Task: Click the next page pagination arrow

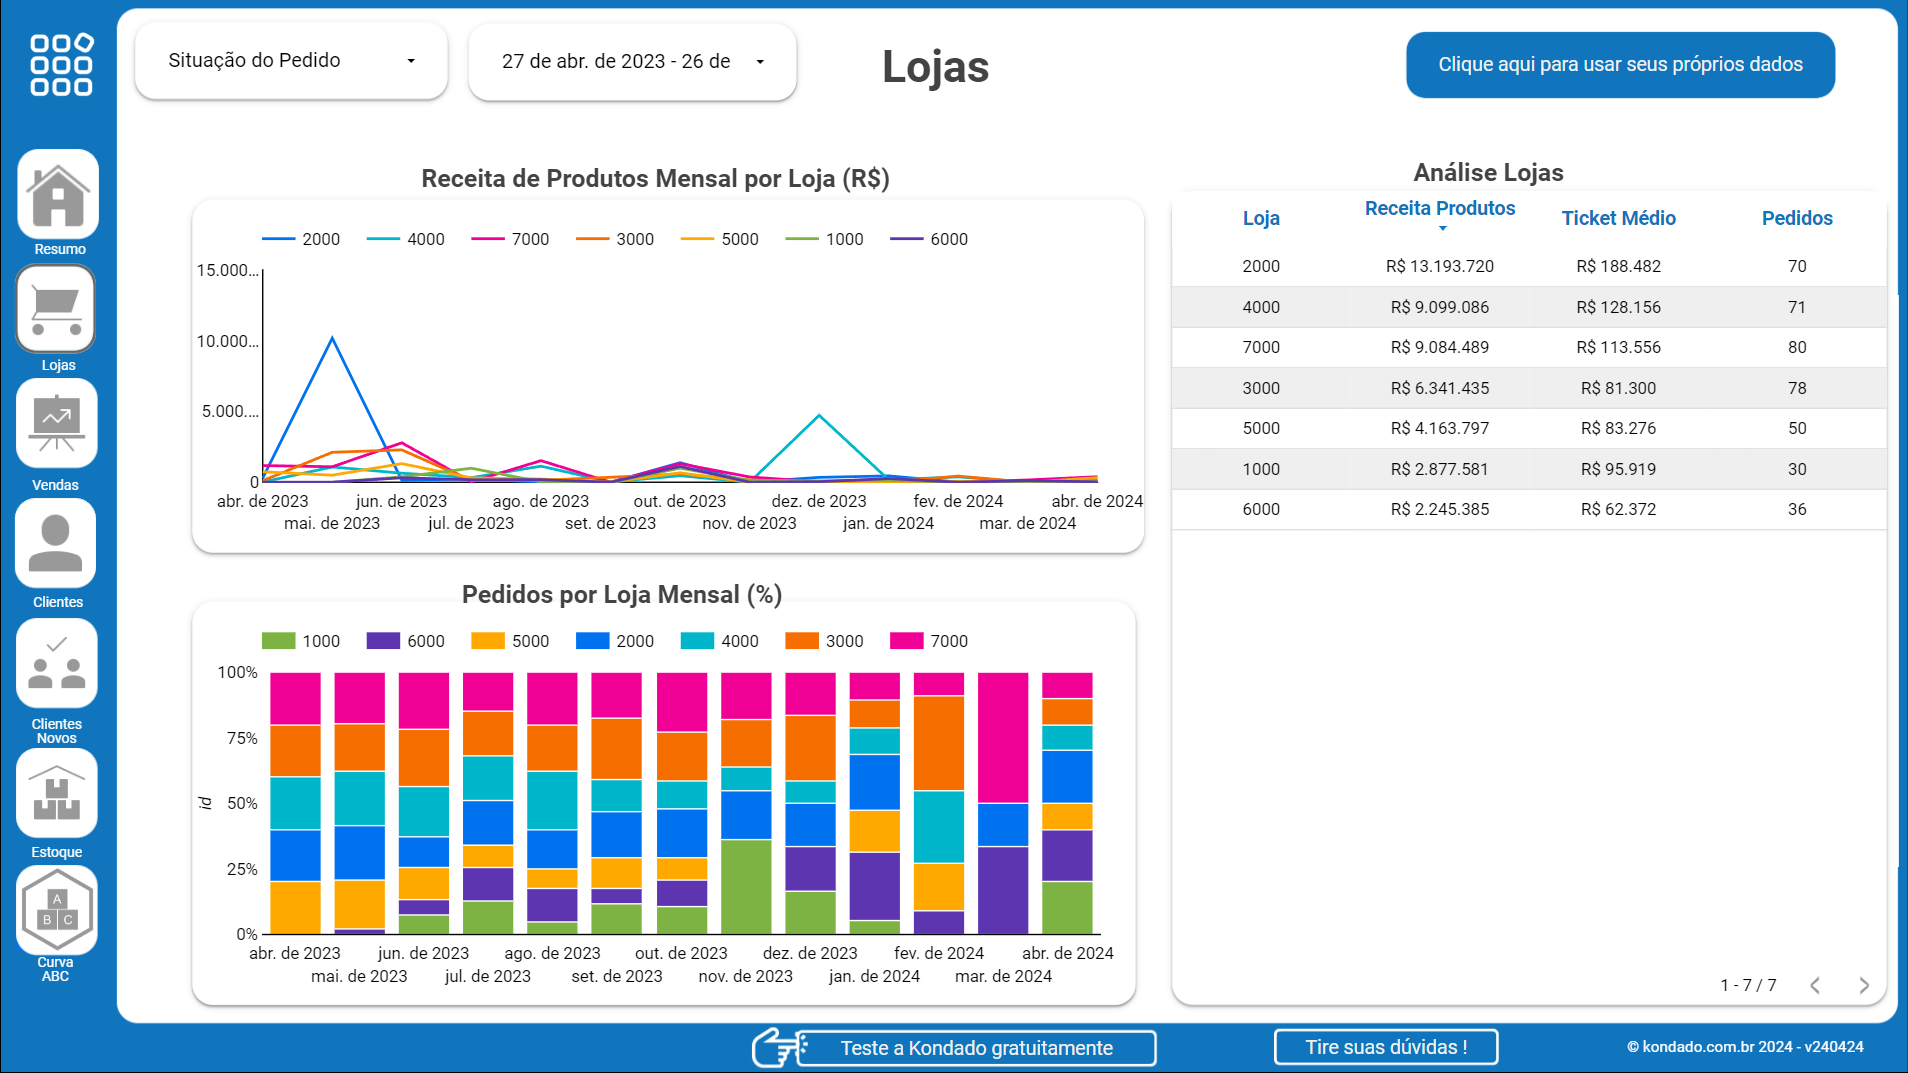Action: pyautogui.click(x=1862, y=985)
